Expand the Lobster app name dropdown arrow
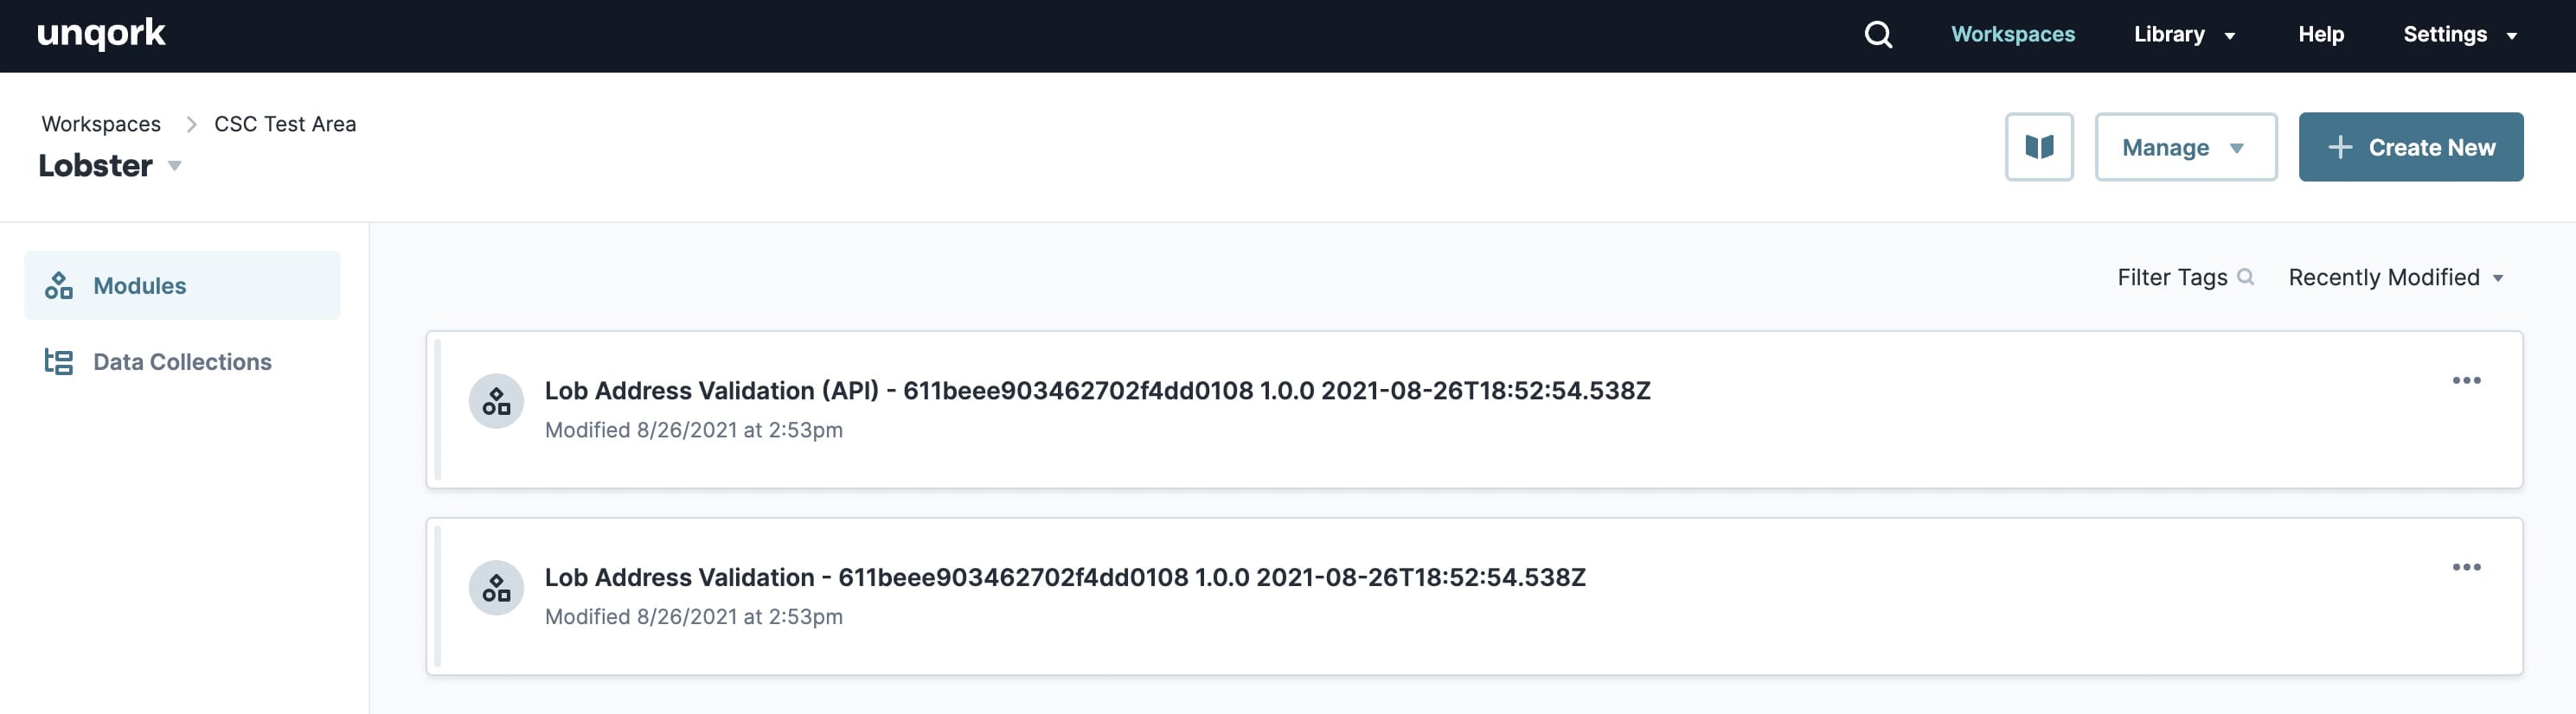The image size is (2576, 714). coord(174,166)
